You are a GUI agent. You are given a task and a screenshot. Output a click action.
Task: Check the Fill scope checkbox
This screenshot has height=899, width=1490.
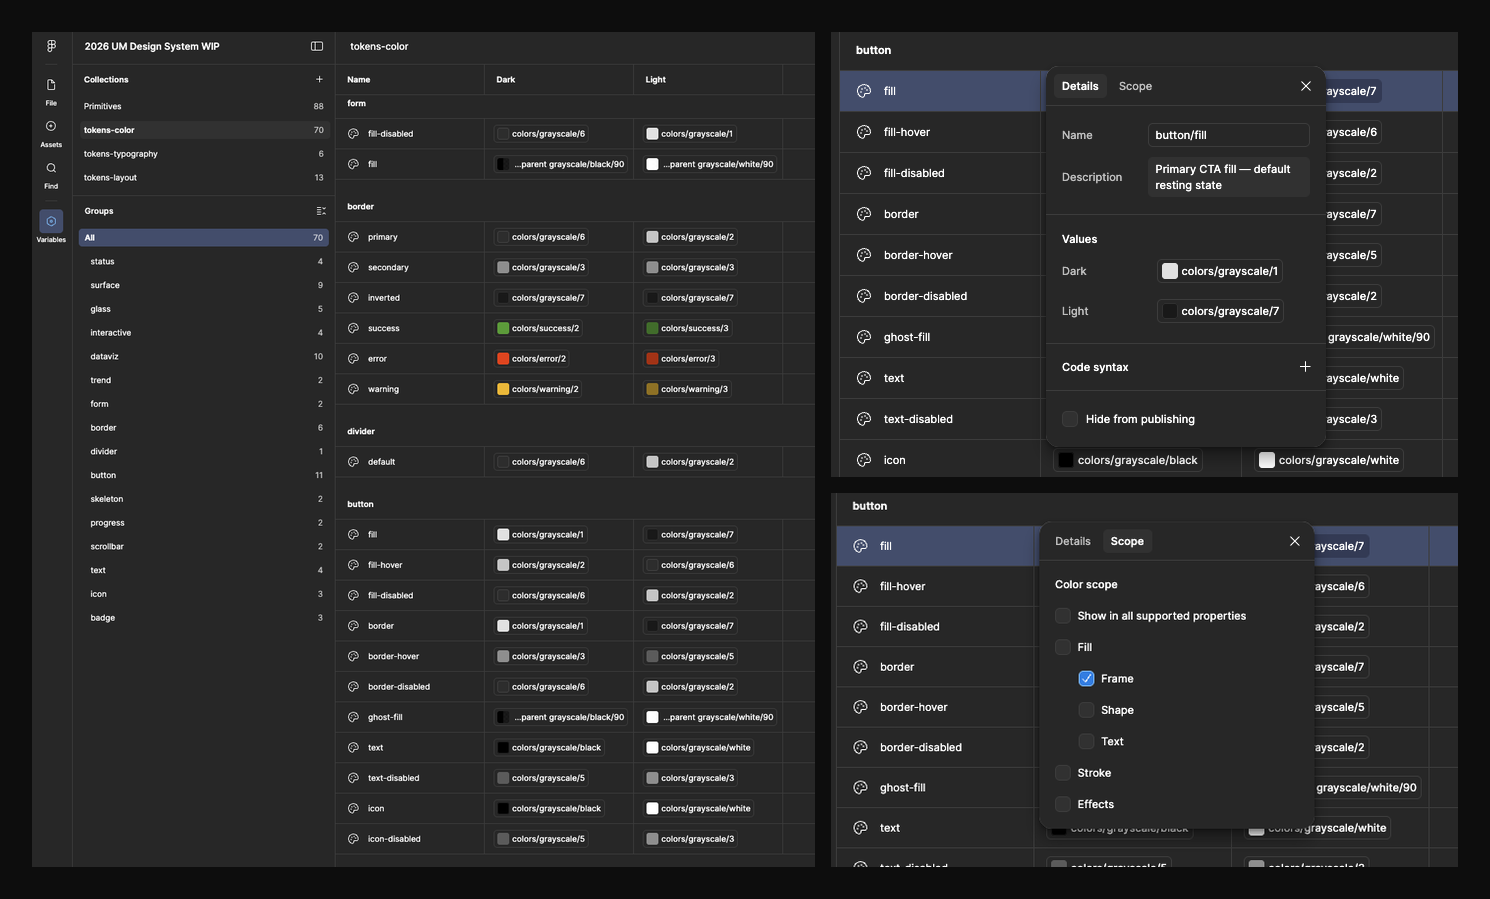pyautogui.click(x=1063, y=647)
